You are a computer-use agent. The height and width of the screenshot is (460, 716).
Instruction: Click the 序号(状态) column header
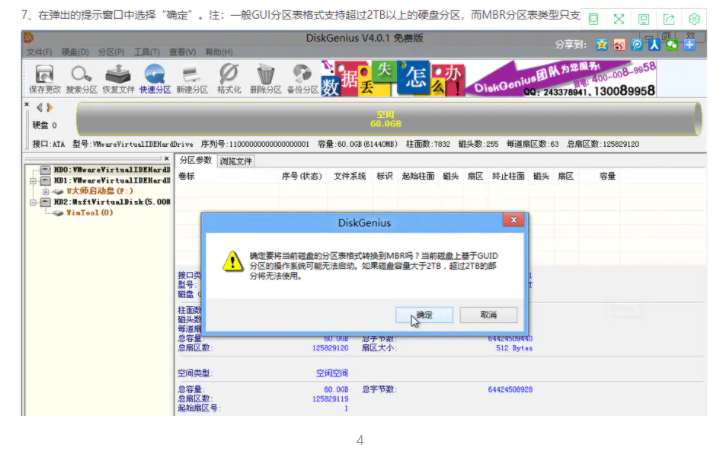302,176
